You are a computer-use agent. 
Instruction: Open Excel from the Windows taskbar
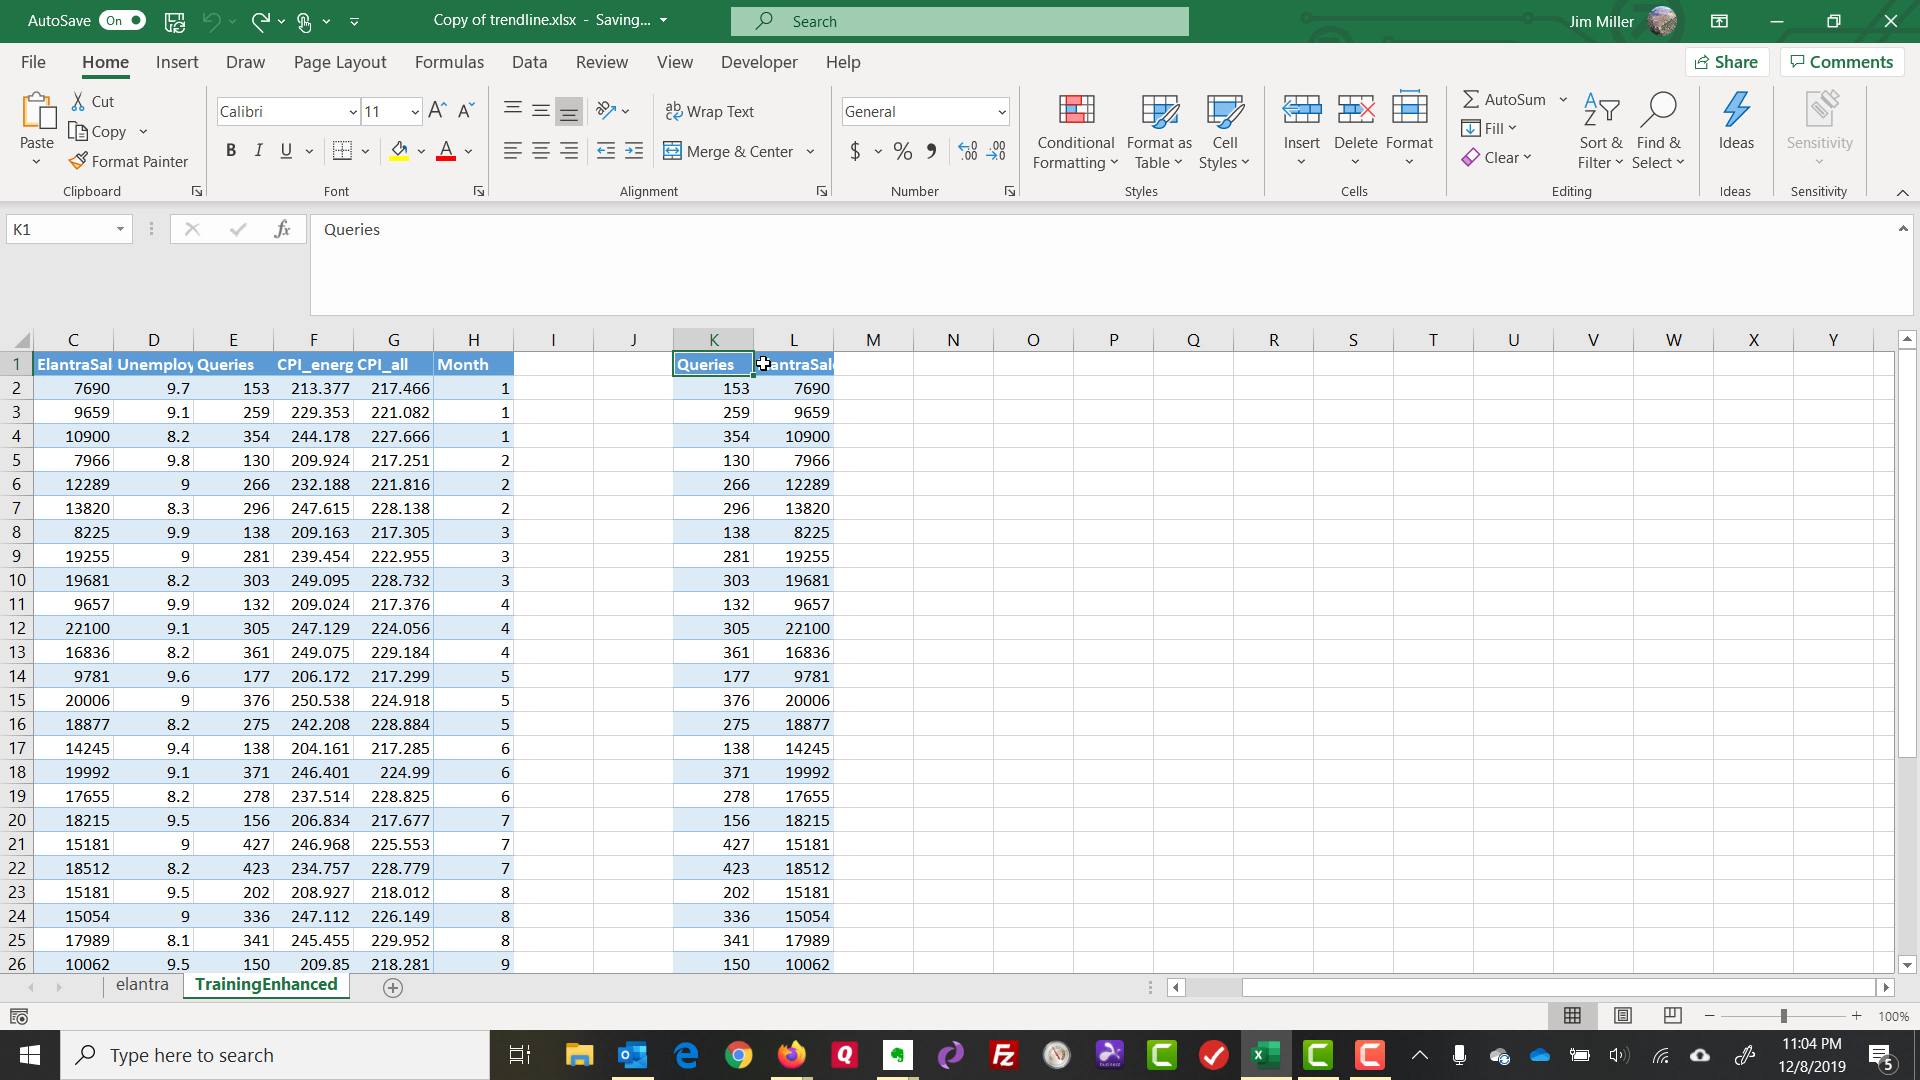[x=1265, y=1055]
